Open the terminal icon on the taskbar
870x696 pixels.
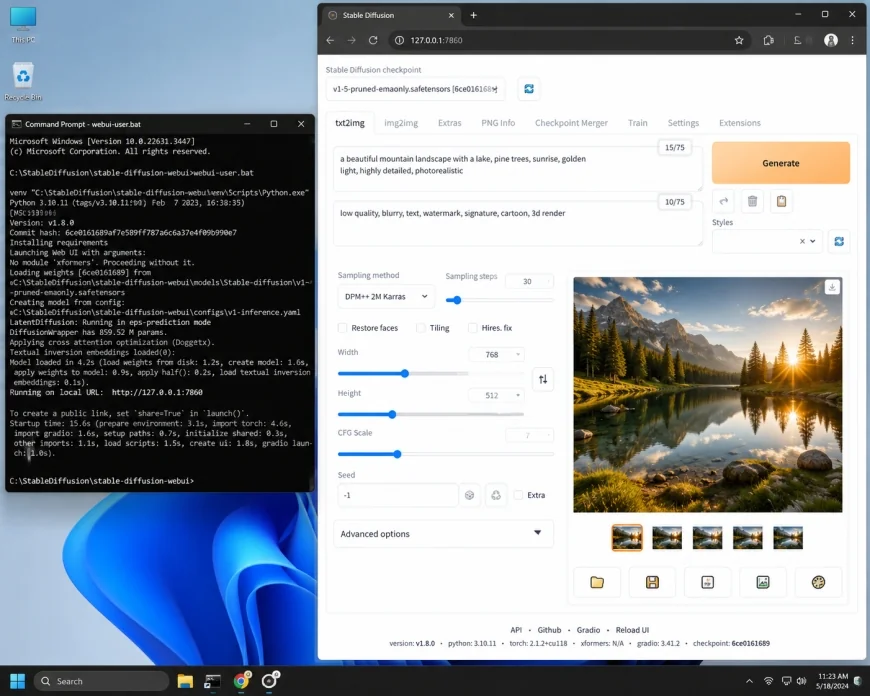pyautogui.click(x=213, y=681)
